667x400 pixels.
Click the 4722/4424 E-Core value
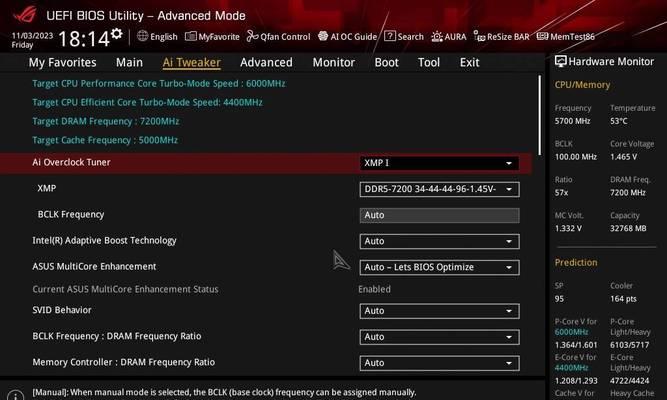coord(630,380)
